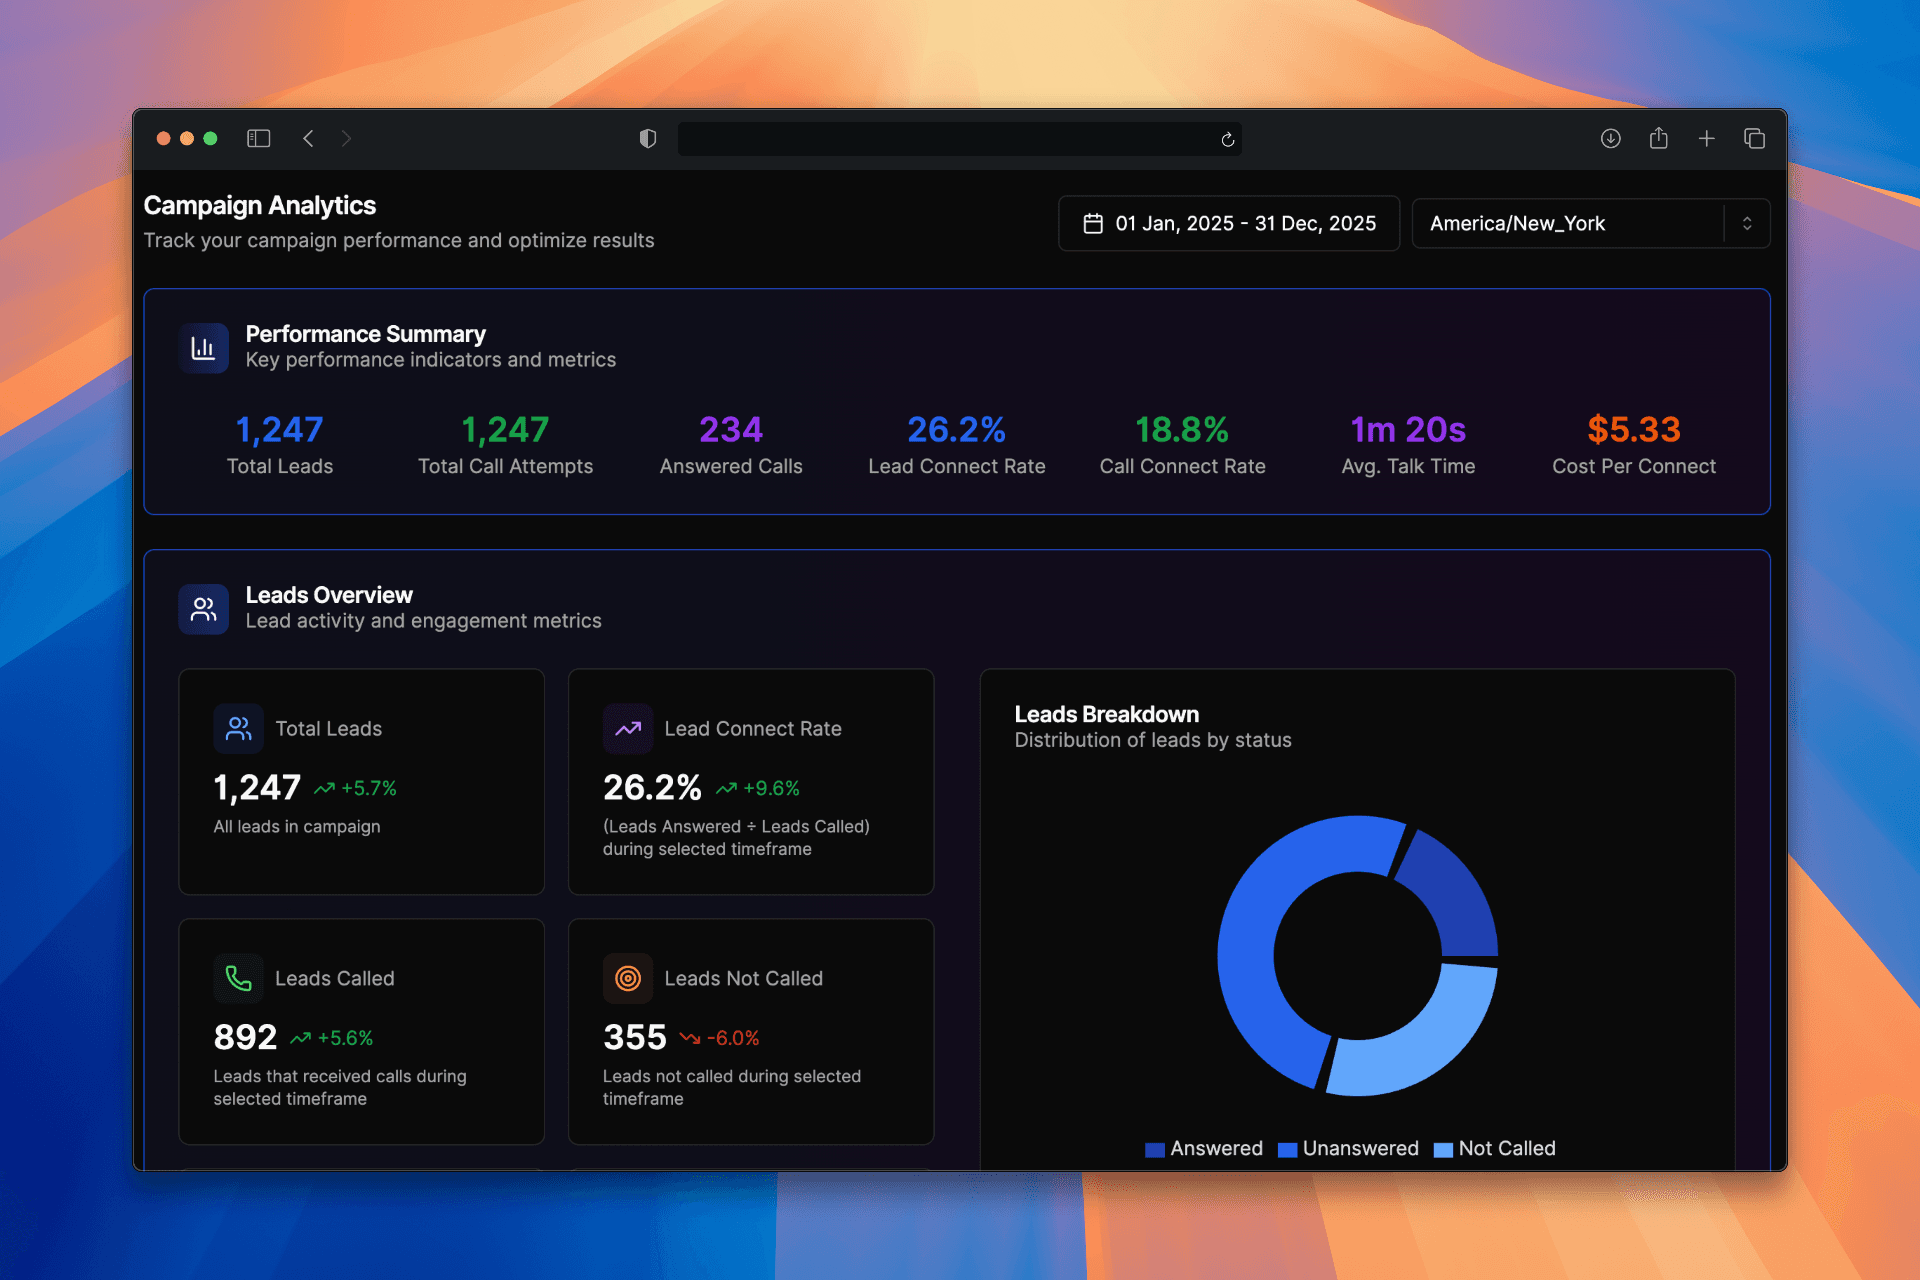The height and width of the screenshot is (1280, 1920).
Task: Click the phone icon on Leads Called card
Action: point(238,978)
